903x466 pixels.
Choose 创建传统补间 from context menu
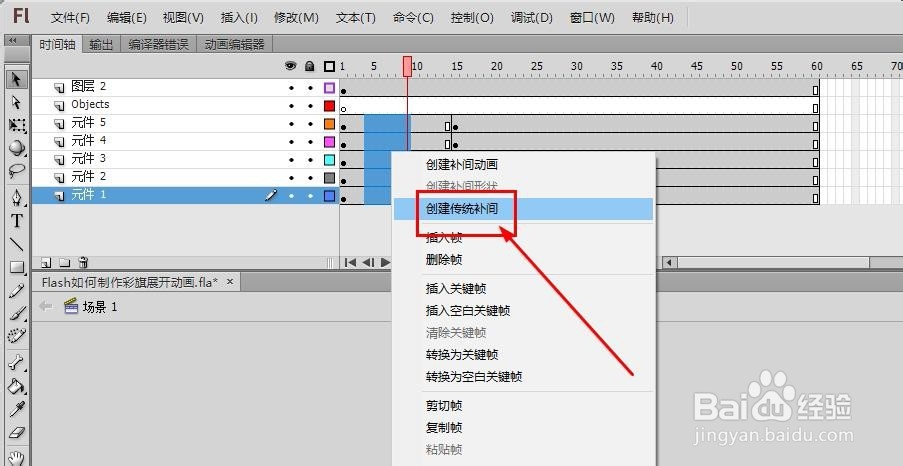click(x=523, y=209)
